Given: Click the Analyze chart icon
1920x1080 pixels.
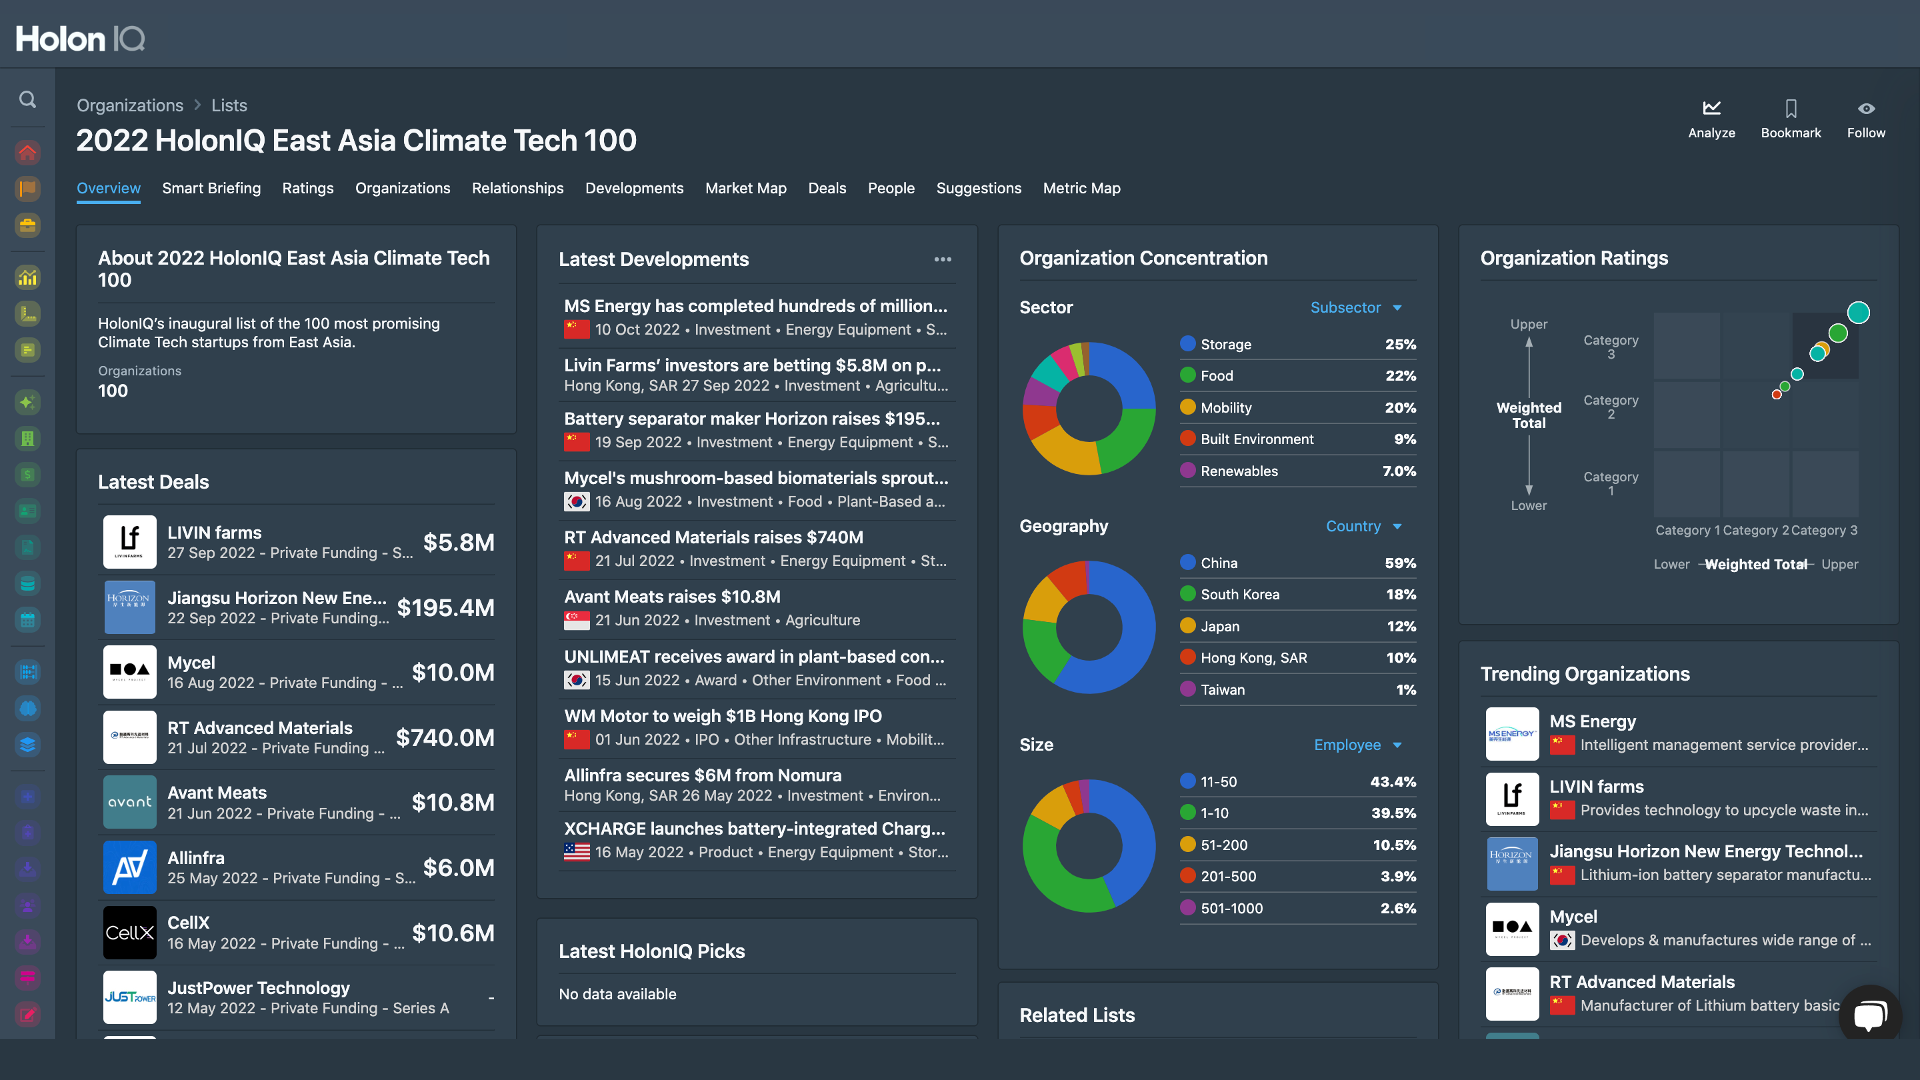Looking at the screenshot, I should [1711, 108].
